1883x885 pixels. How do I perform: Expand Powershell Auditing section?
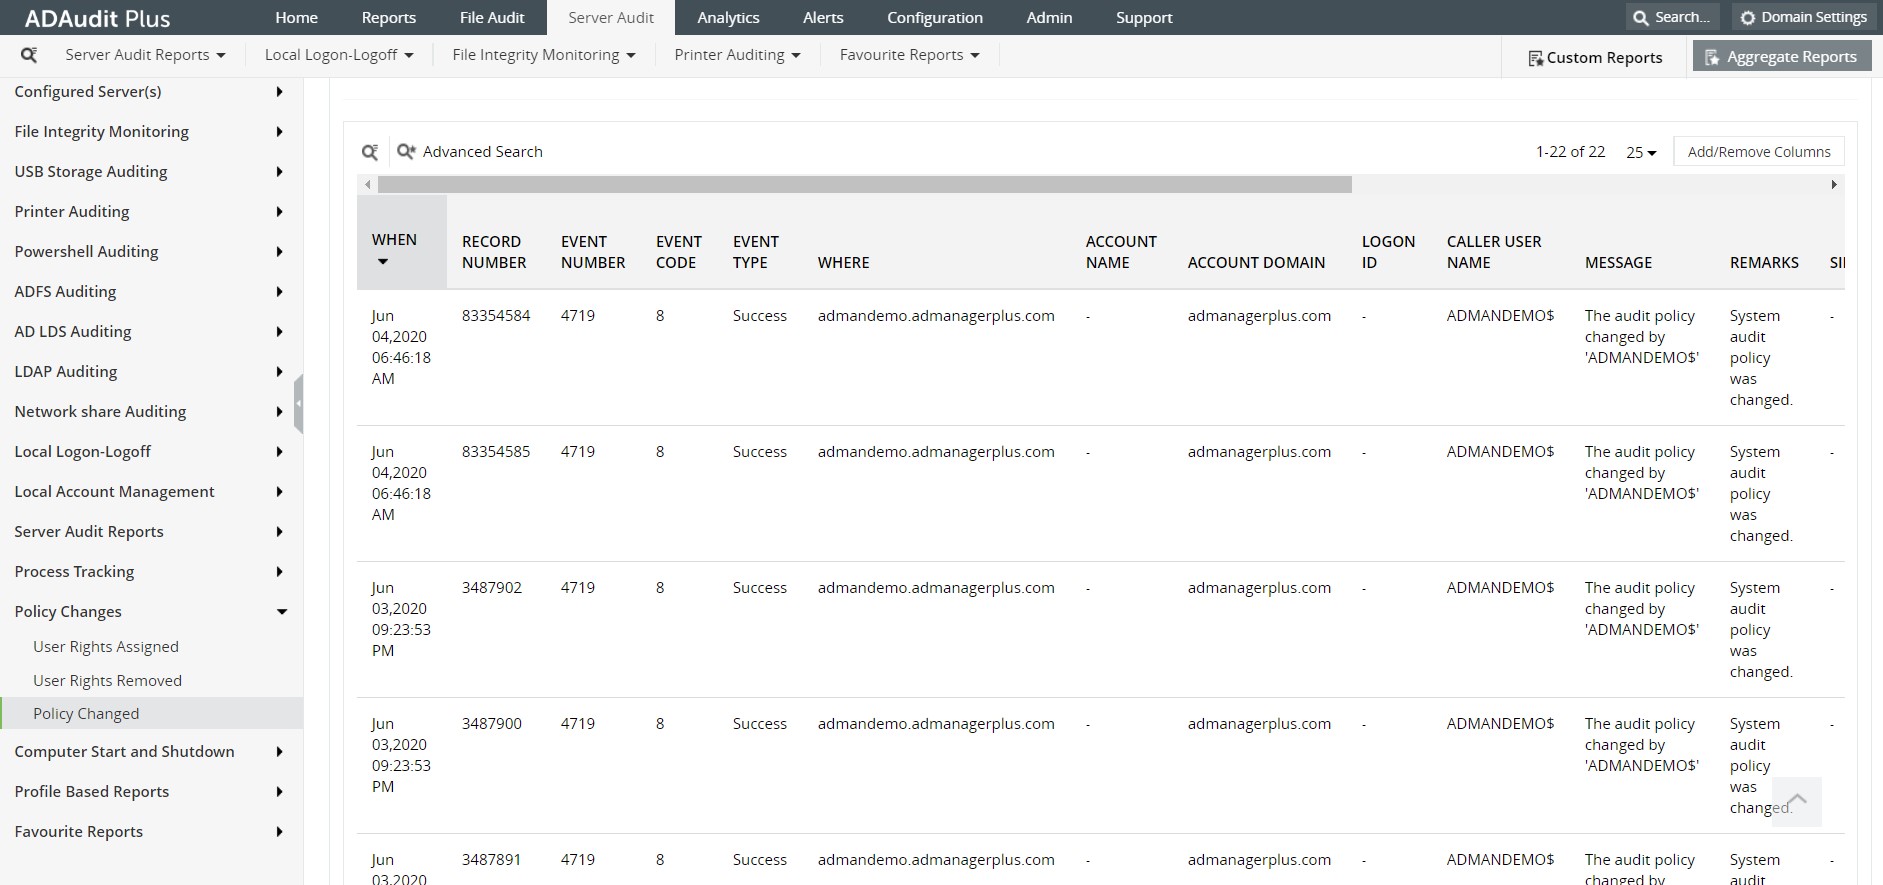tap(151, 252)
